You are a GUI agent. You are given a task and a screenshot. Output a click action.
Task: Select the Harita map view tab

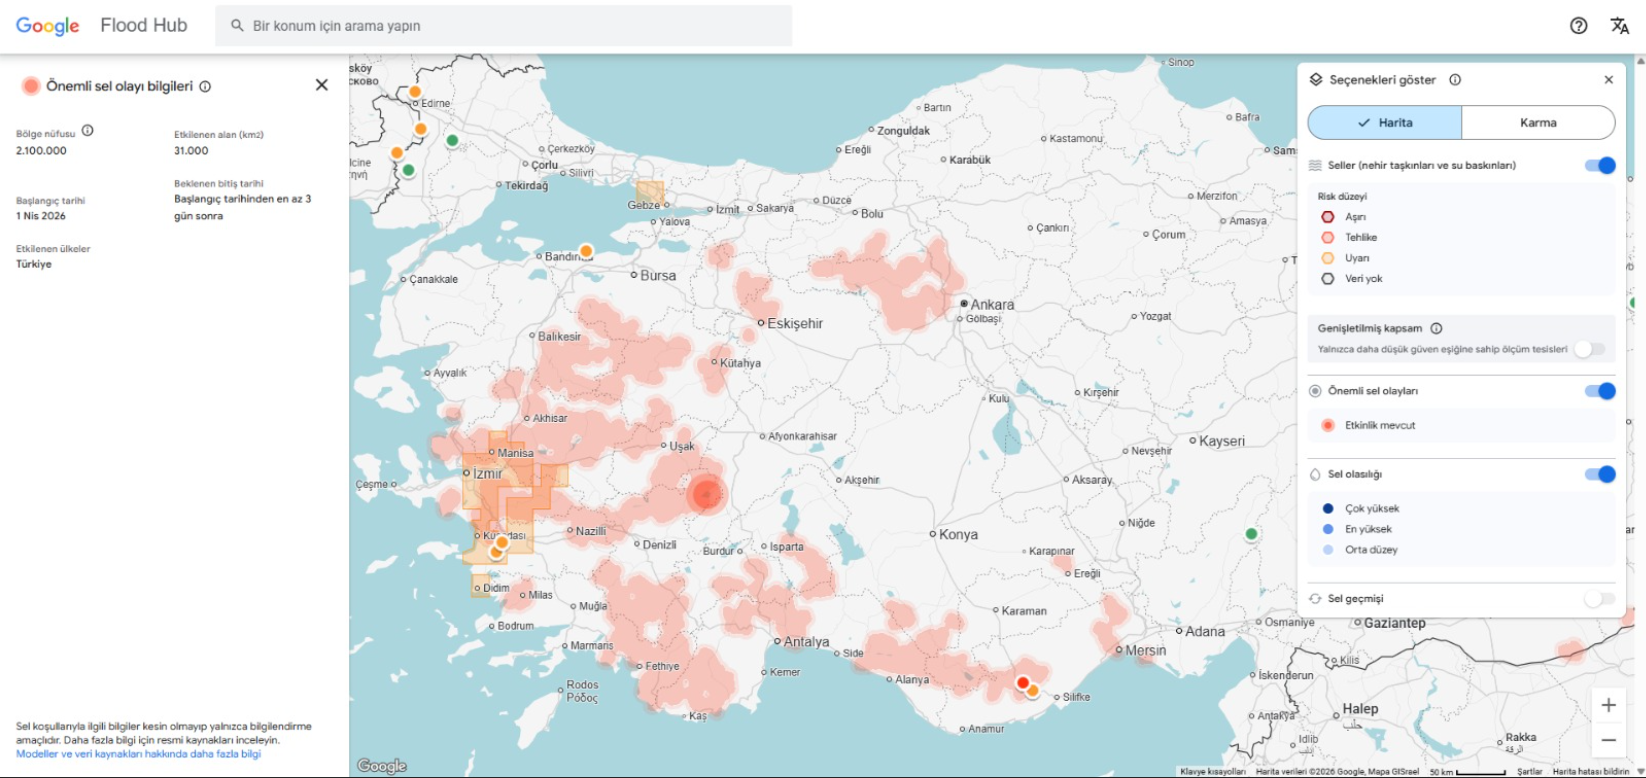(x=1384, y=123)
